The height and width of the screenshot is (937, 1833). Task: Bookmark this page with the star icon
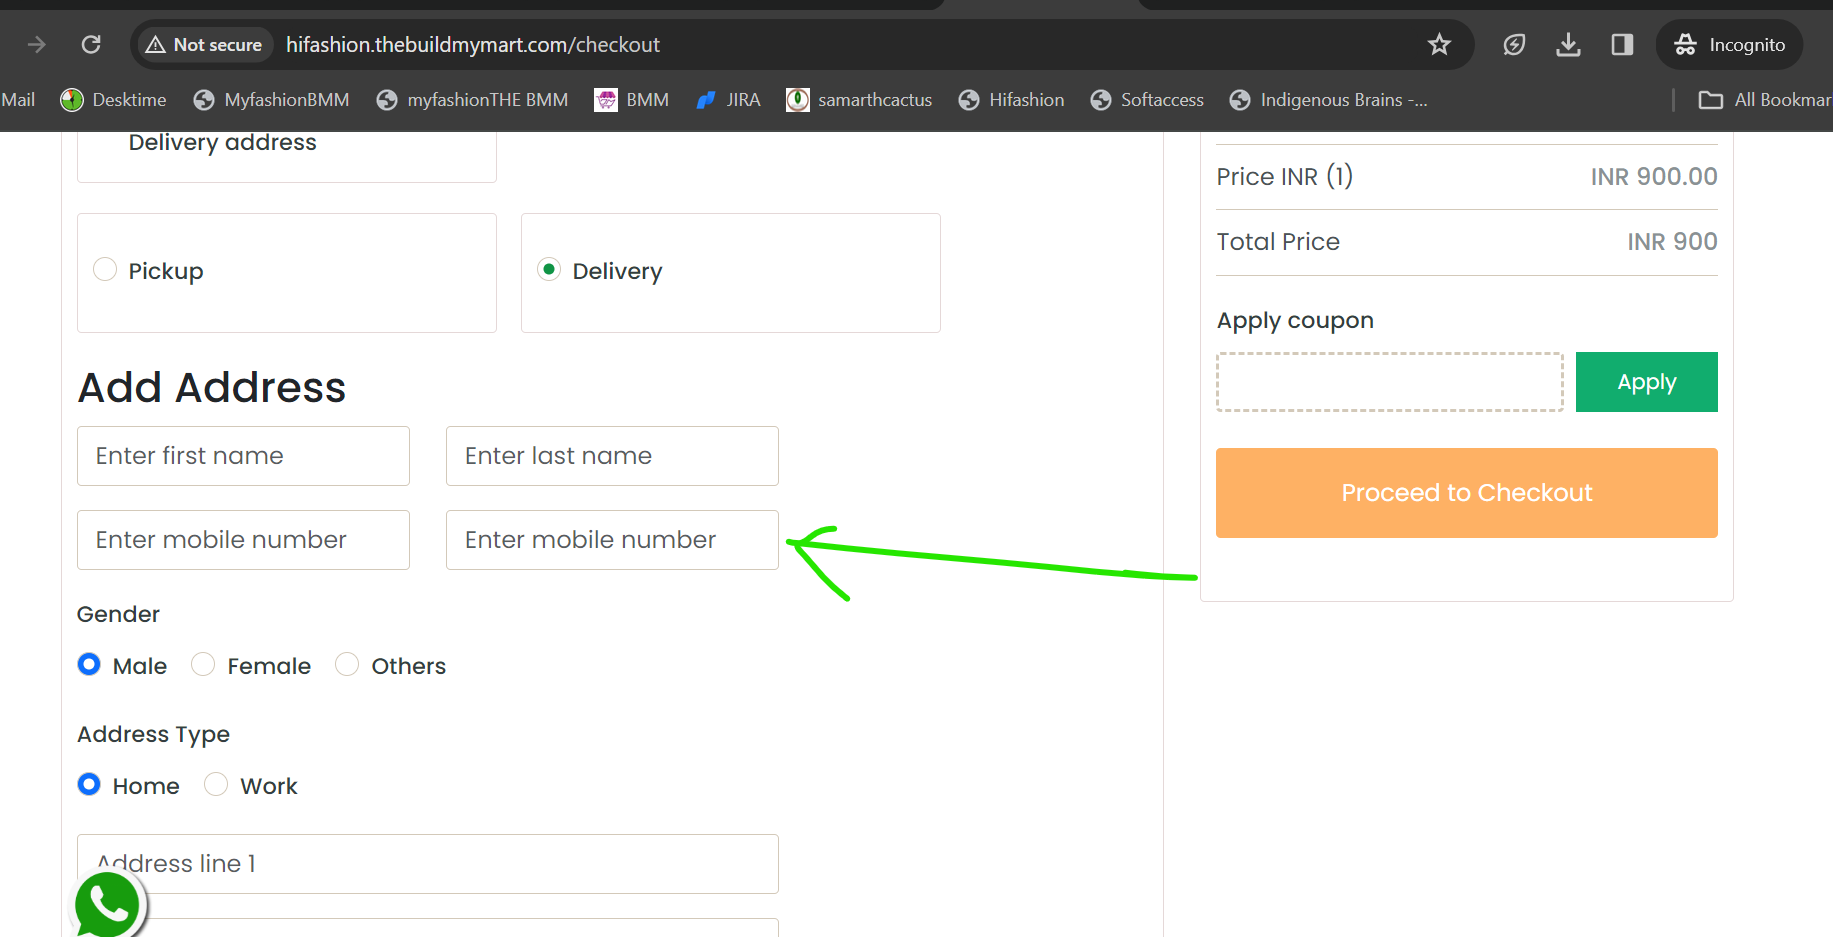coord(1439,45)
